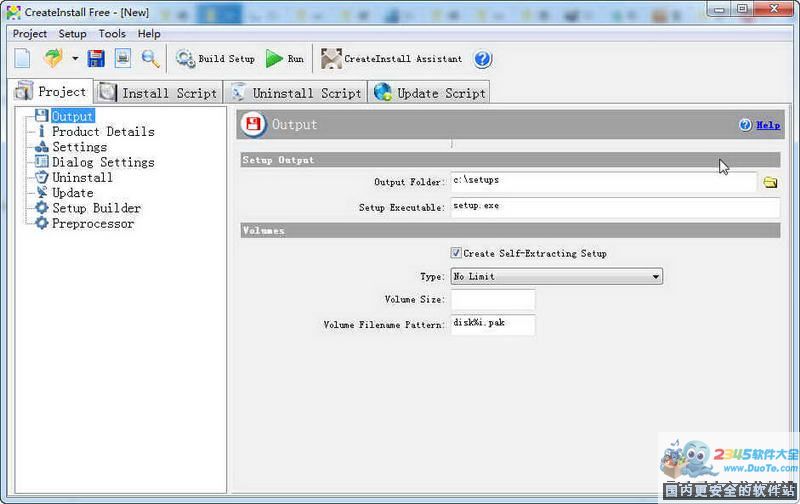Launch CreateInstall Assistant
This screenshot has height=504, width=800.
pyautogui.click(x=391, y=59)
